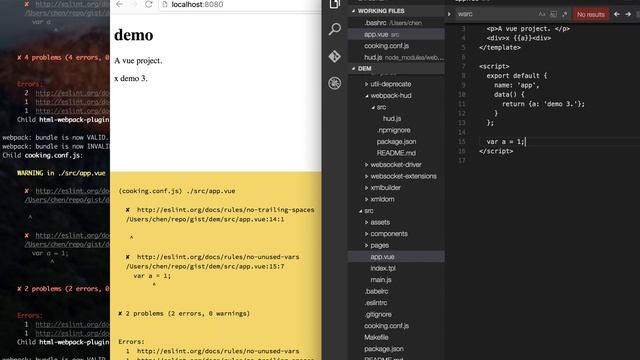The height and width of the screenshot is (360, 640).
Task: Select app.vue in WORKING FILES list
Action: pos(396,34)
